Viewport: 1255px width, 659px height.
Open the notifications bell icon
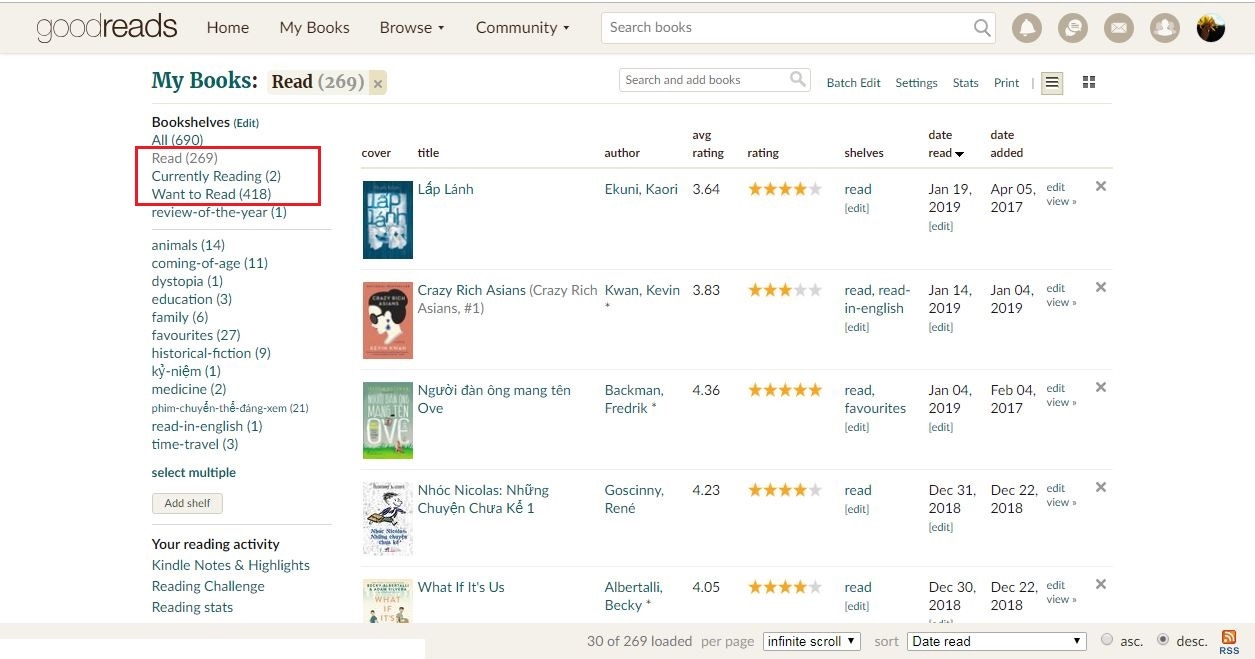pos(1027,28)
